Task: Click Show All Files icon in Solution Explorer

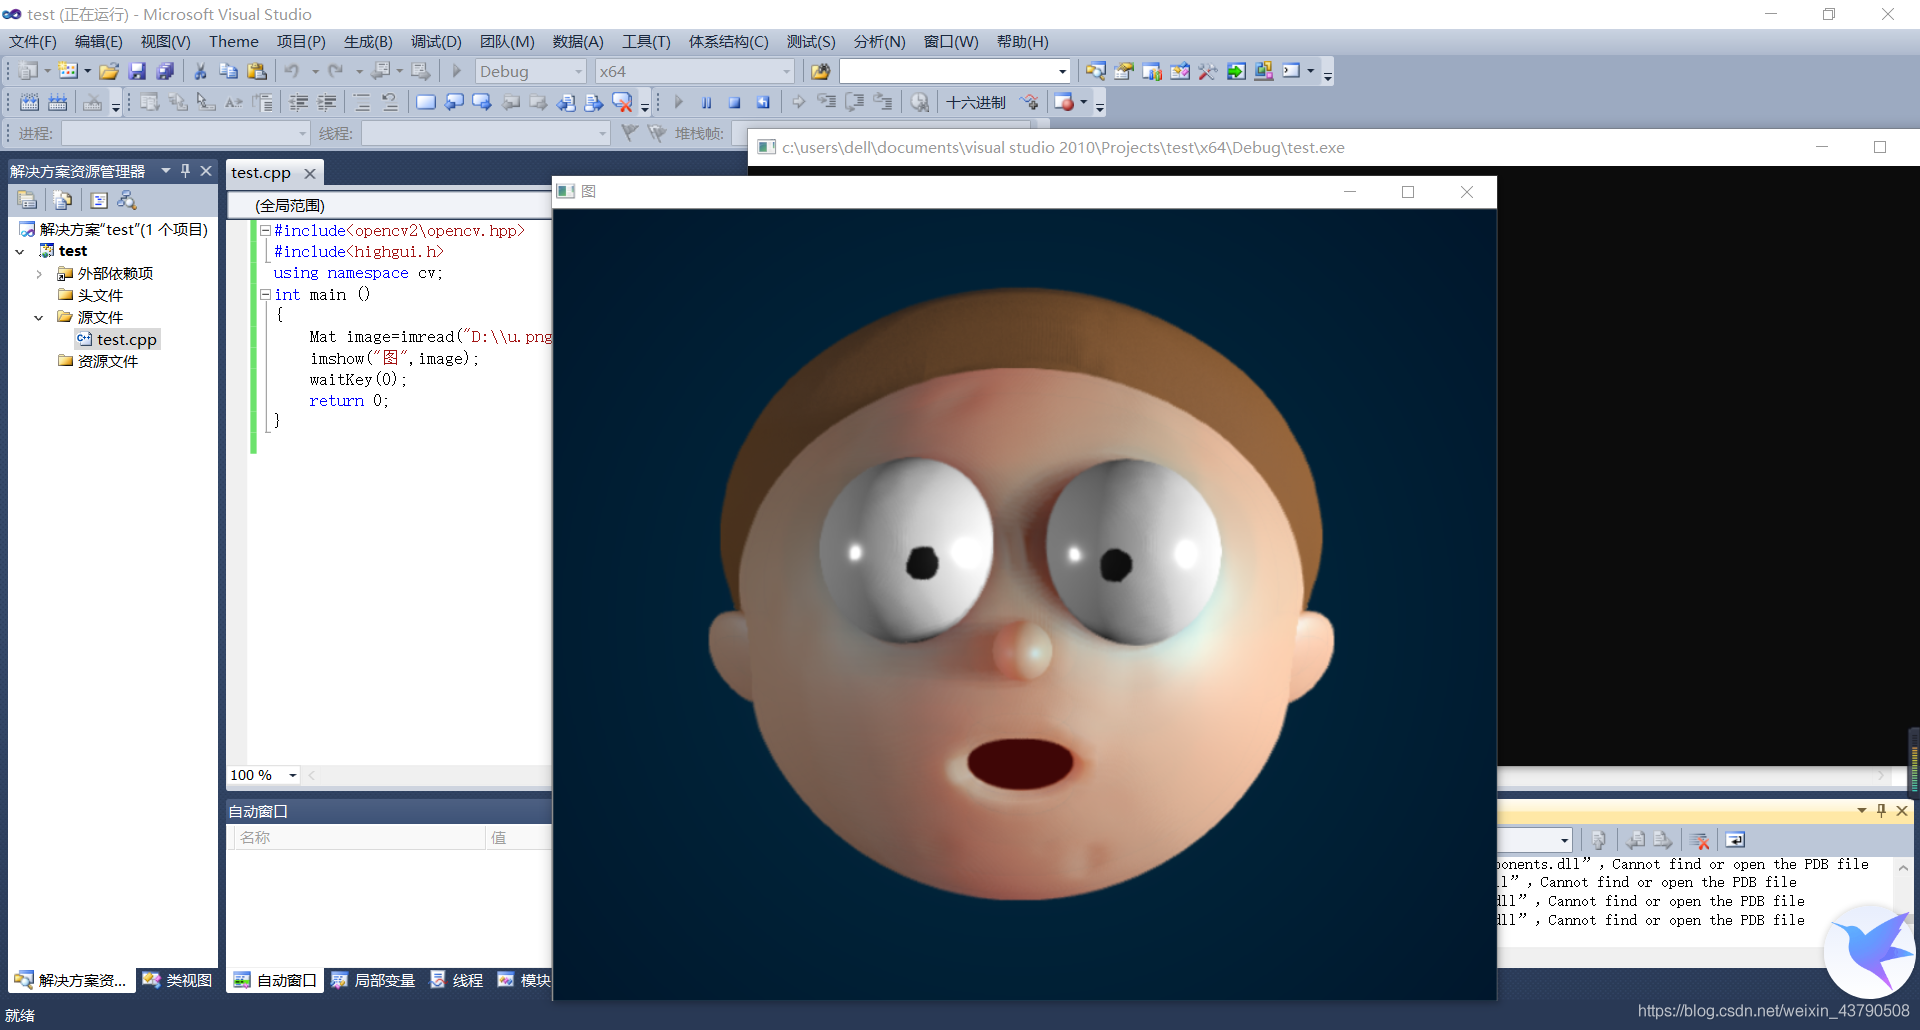Action: pyautogui.click(x=62, y=200)
